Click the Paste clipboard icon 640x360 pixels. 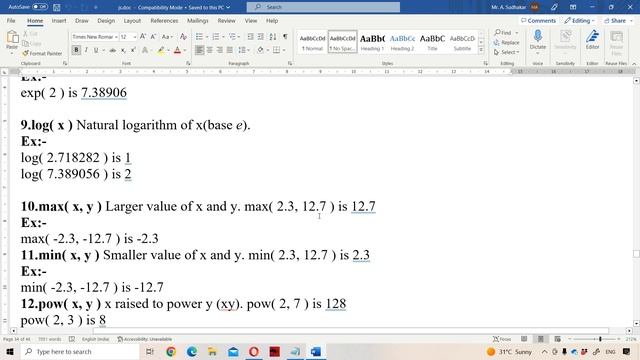pos(12,38)
